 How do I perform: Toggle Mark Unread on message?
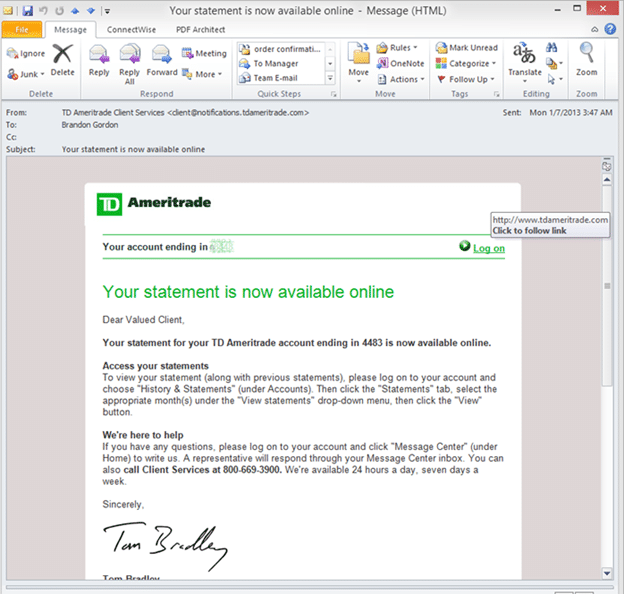coord(466,48)
